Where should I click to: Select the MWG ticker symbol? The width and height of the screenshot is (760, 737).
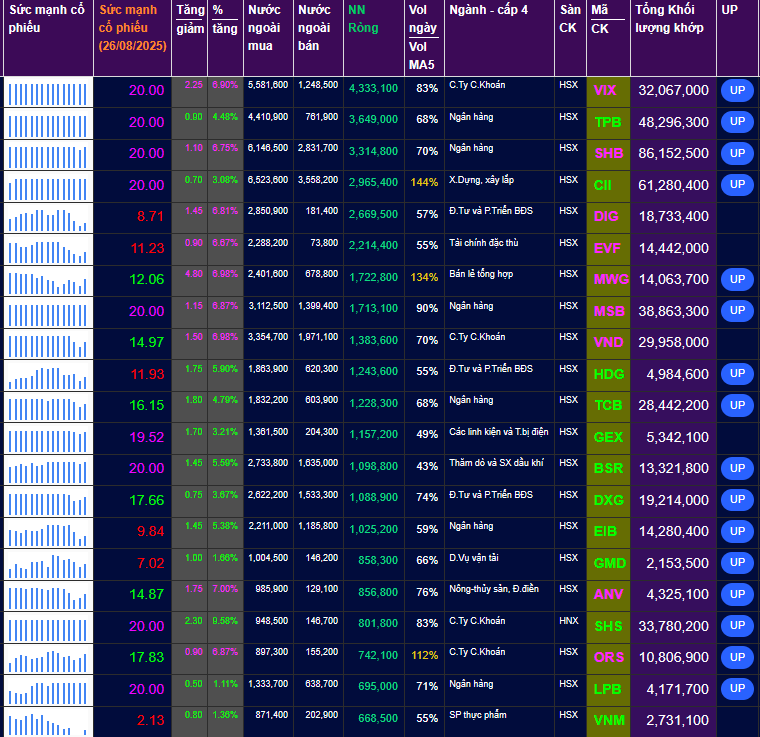click(x=611, y=279)
